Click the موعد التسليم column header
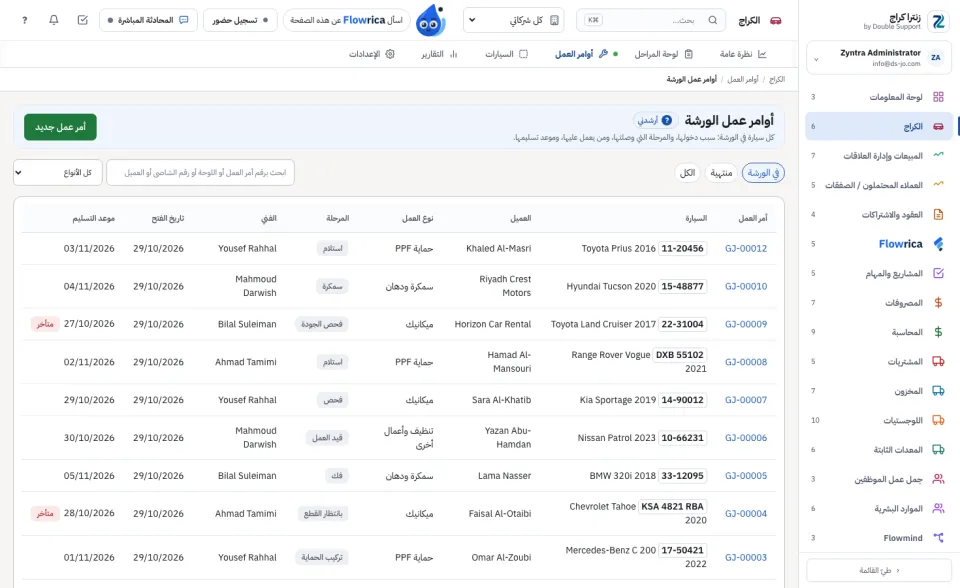Screen dimensions: 960x588 coord(94,218)
